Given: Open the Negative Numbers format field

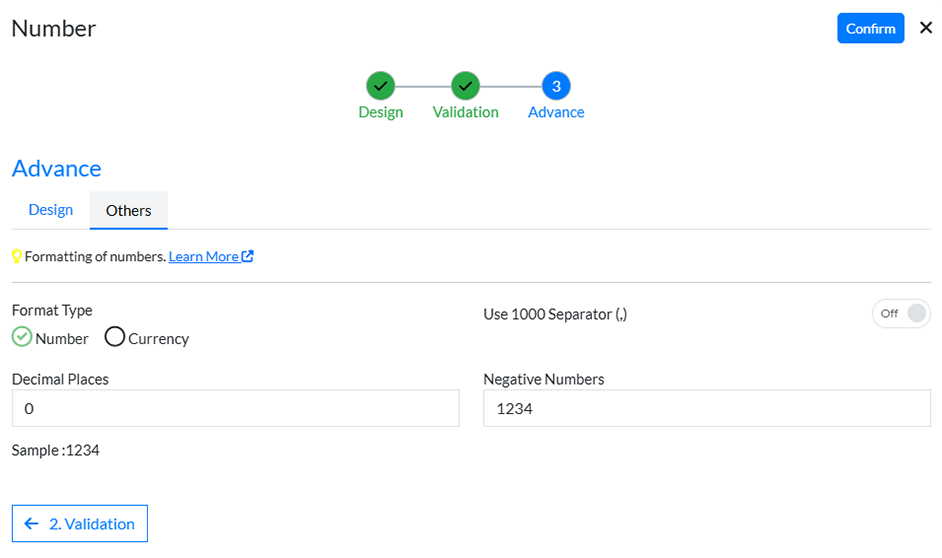Looking at the screenshot, I should click(x=706, y=408).
